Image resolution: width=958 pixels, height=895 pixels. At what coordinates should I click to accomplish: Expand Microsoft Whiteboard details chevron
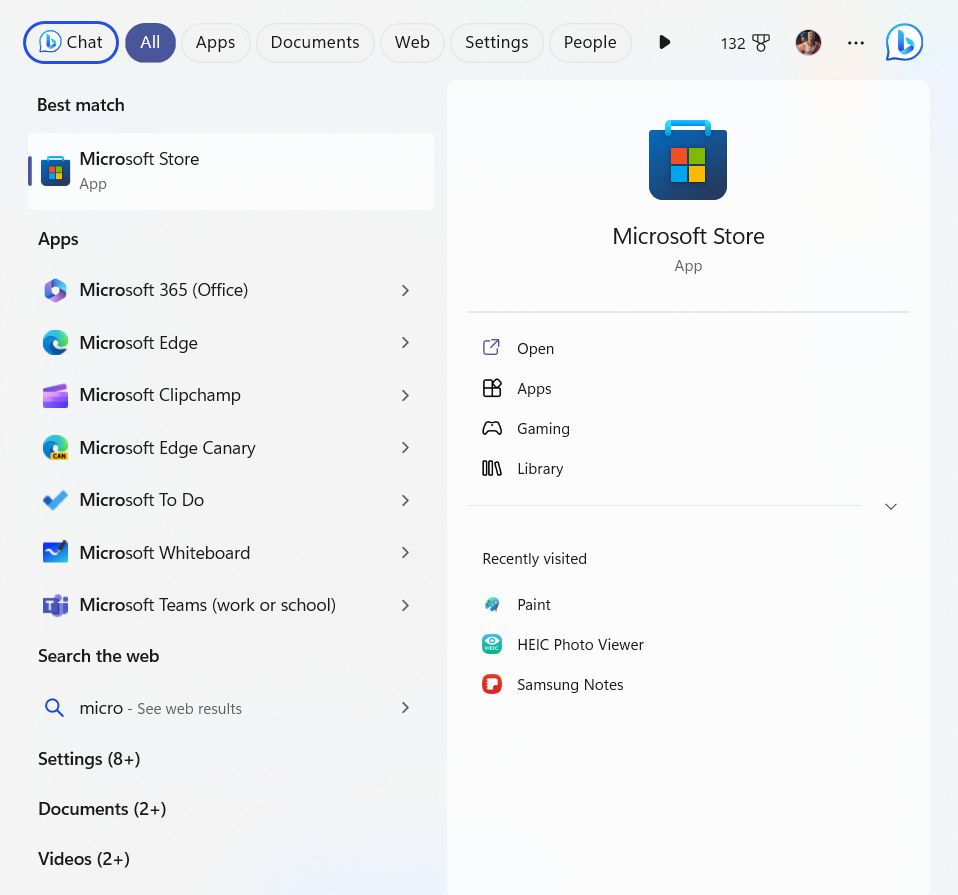405,552
